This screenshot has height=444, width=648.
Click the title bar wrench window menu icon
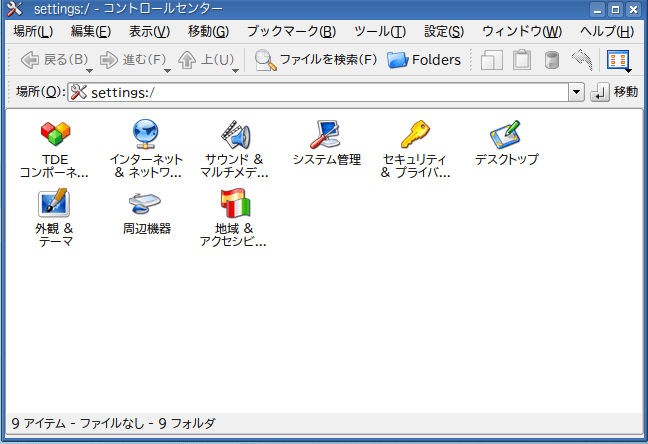[15, 9]
